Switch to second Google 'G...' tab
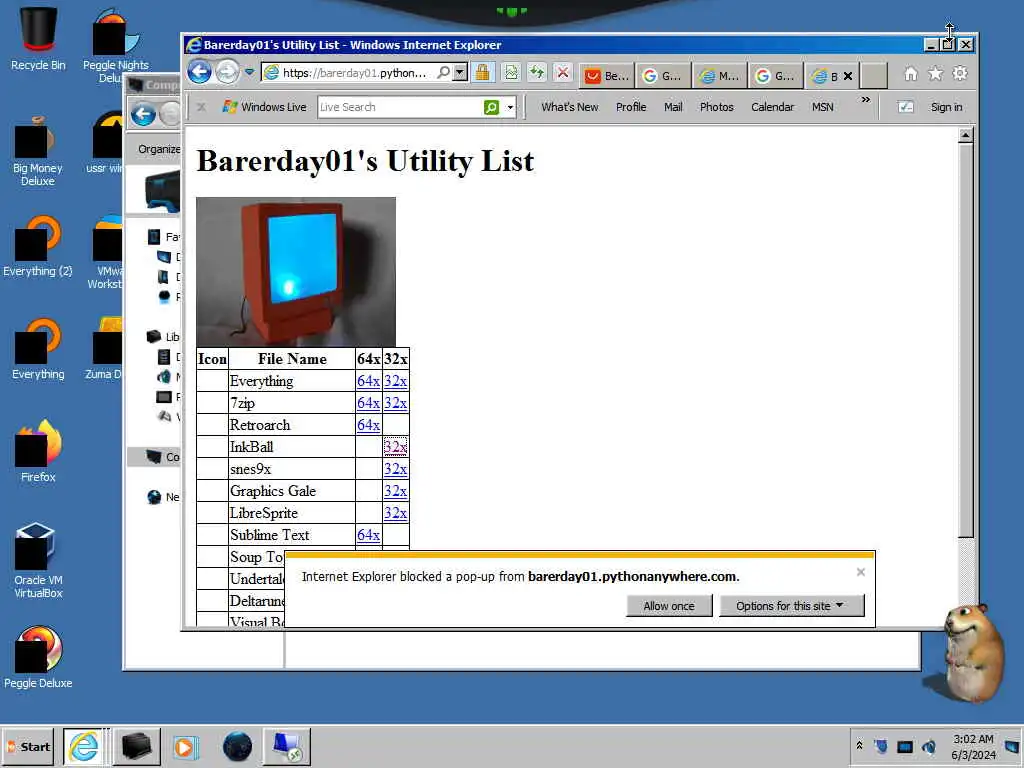The width and height of the screenshot is (1024, 768). coord(775,76)
